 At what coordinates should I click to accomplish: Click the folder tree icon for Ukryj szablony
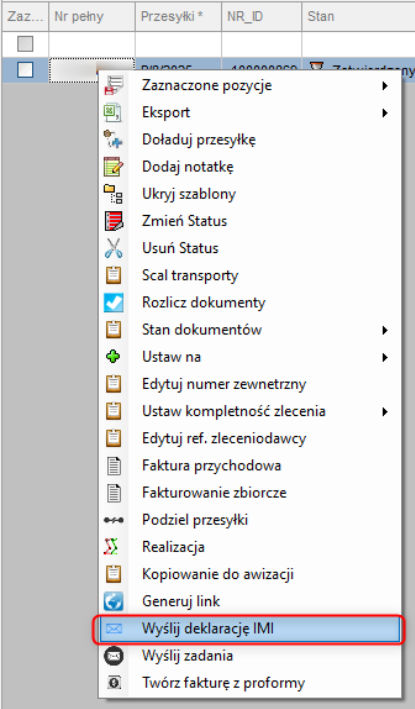point(113,194)
